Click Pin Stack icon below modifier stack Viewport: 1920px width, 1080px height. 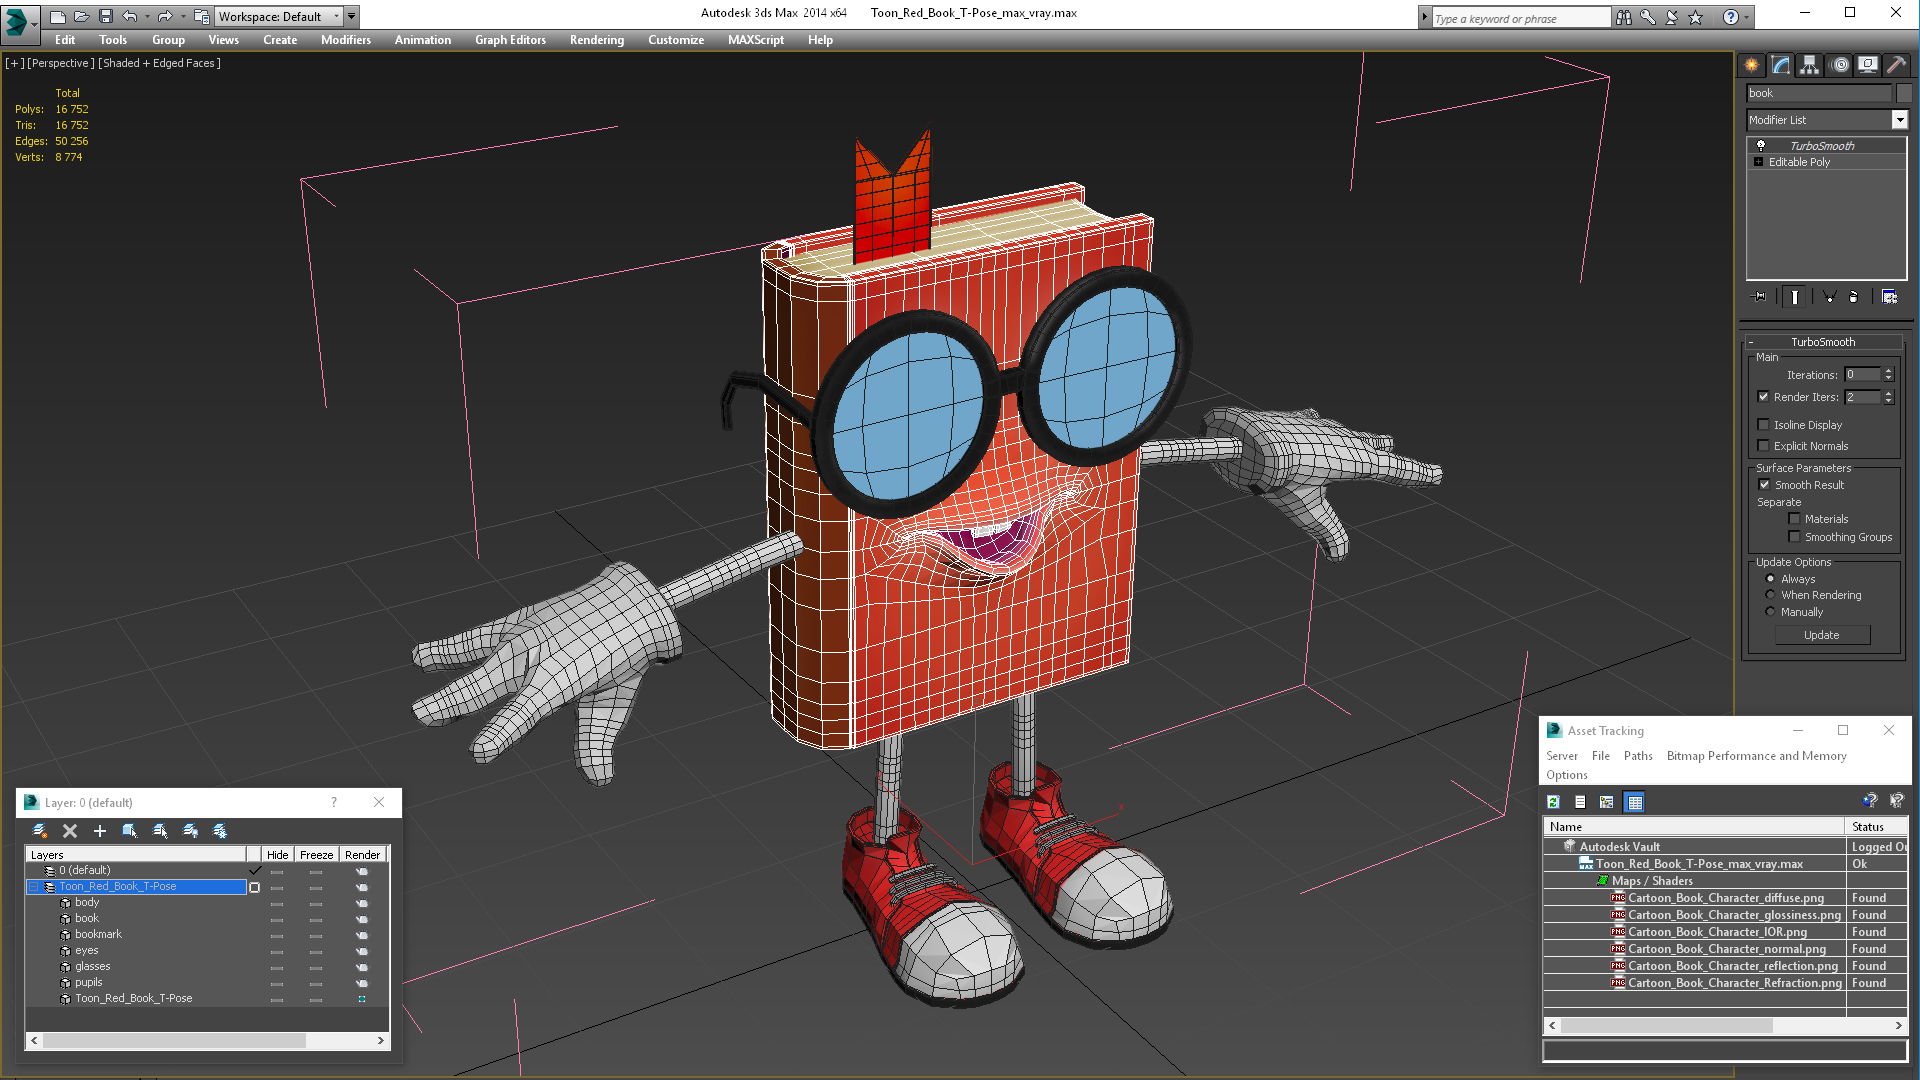1760,297
